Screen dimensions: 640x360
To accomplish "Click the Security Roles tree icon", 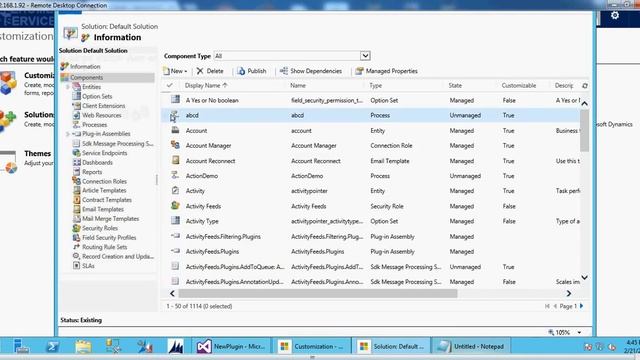I will coord(76,228).
